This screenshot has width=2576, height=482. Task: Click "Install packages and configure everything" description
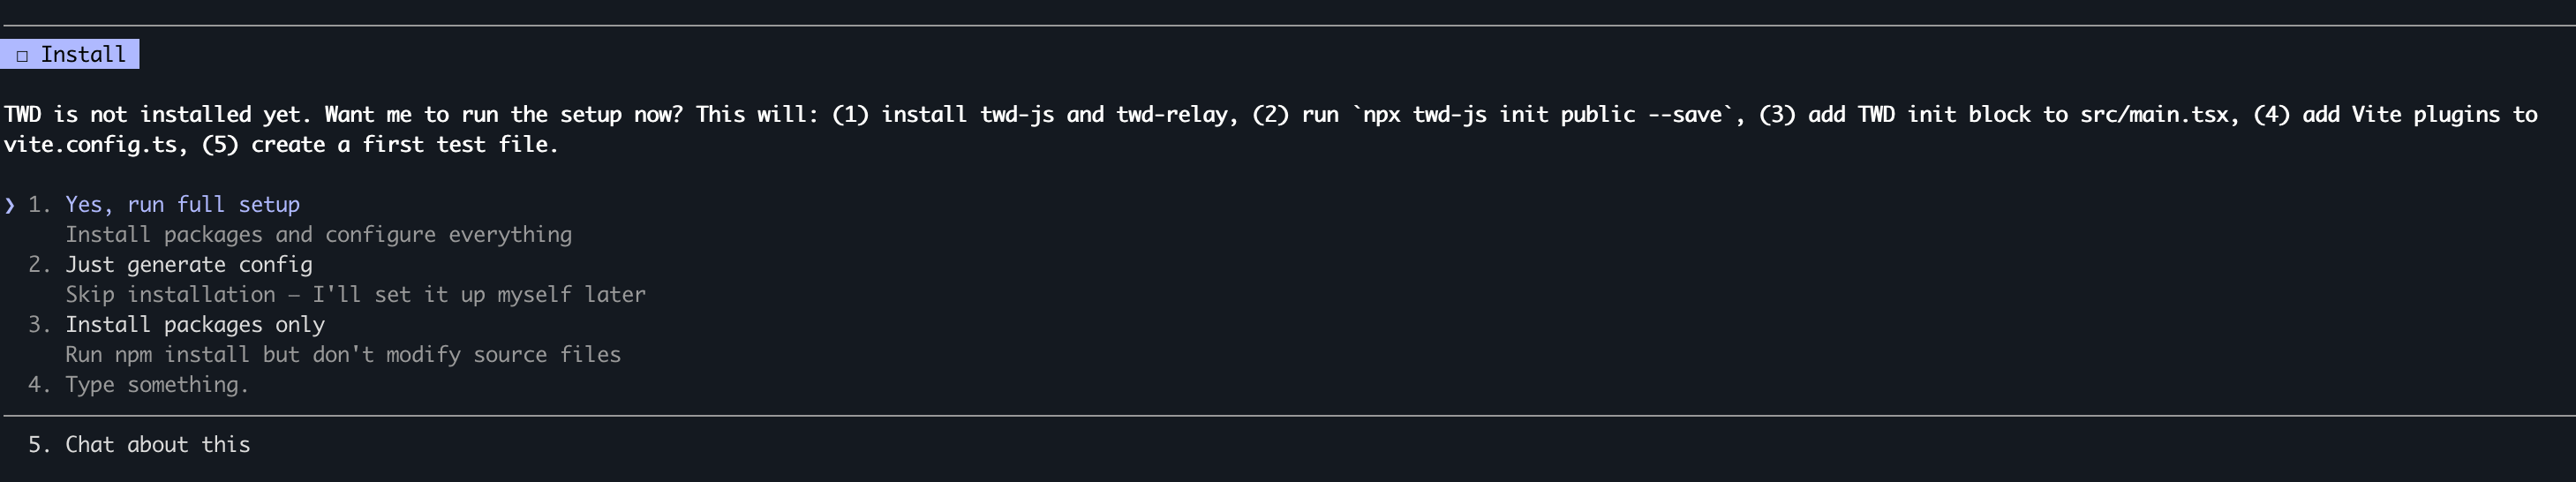[x=318, y=235]
